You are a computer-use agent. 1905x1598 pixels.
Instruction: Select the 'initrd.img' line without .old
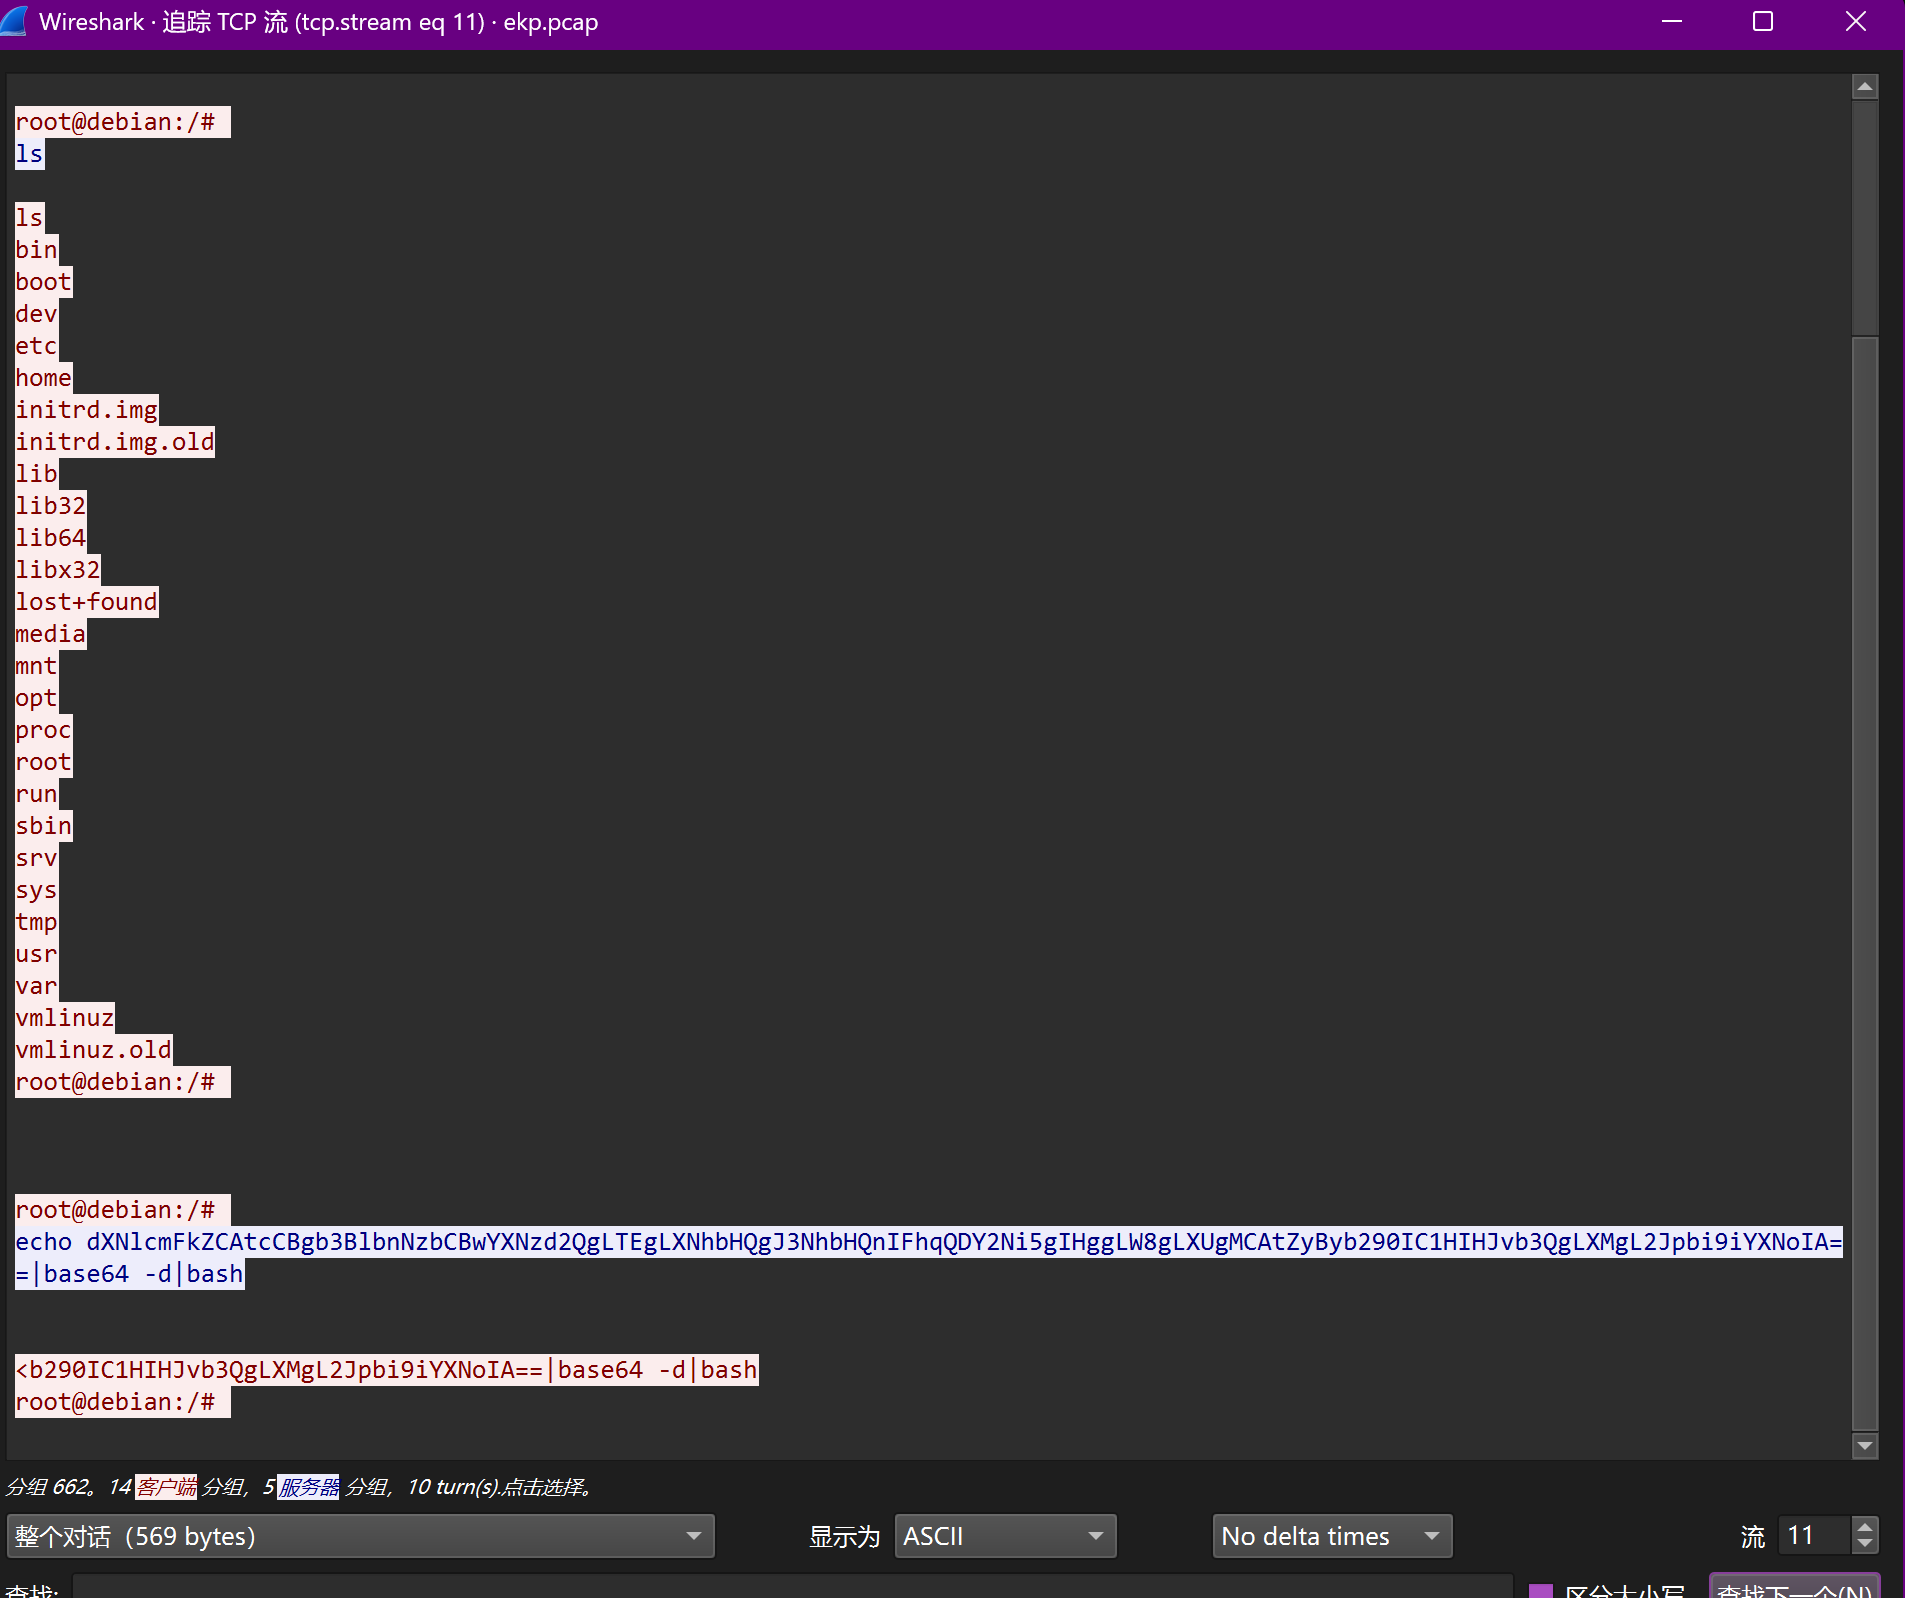coord(87,410)
